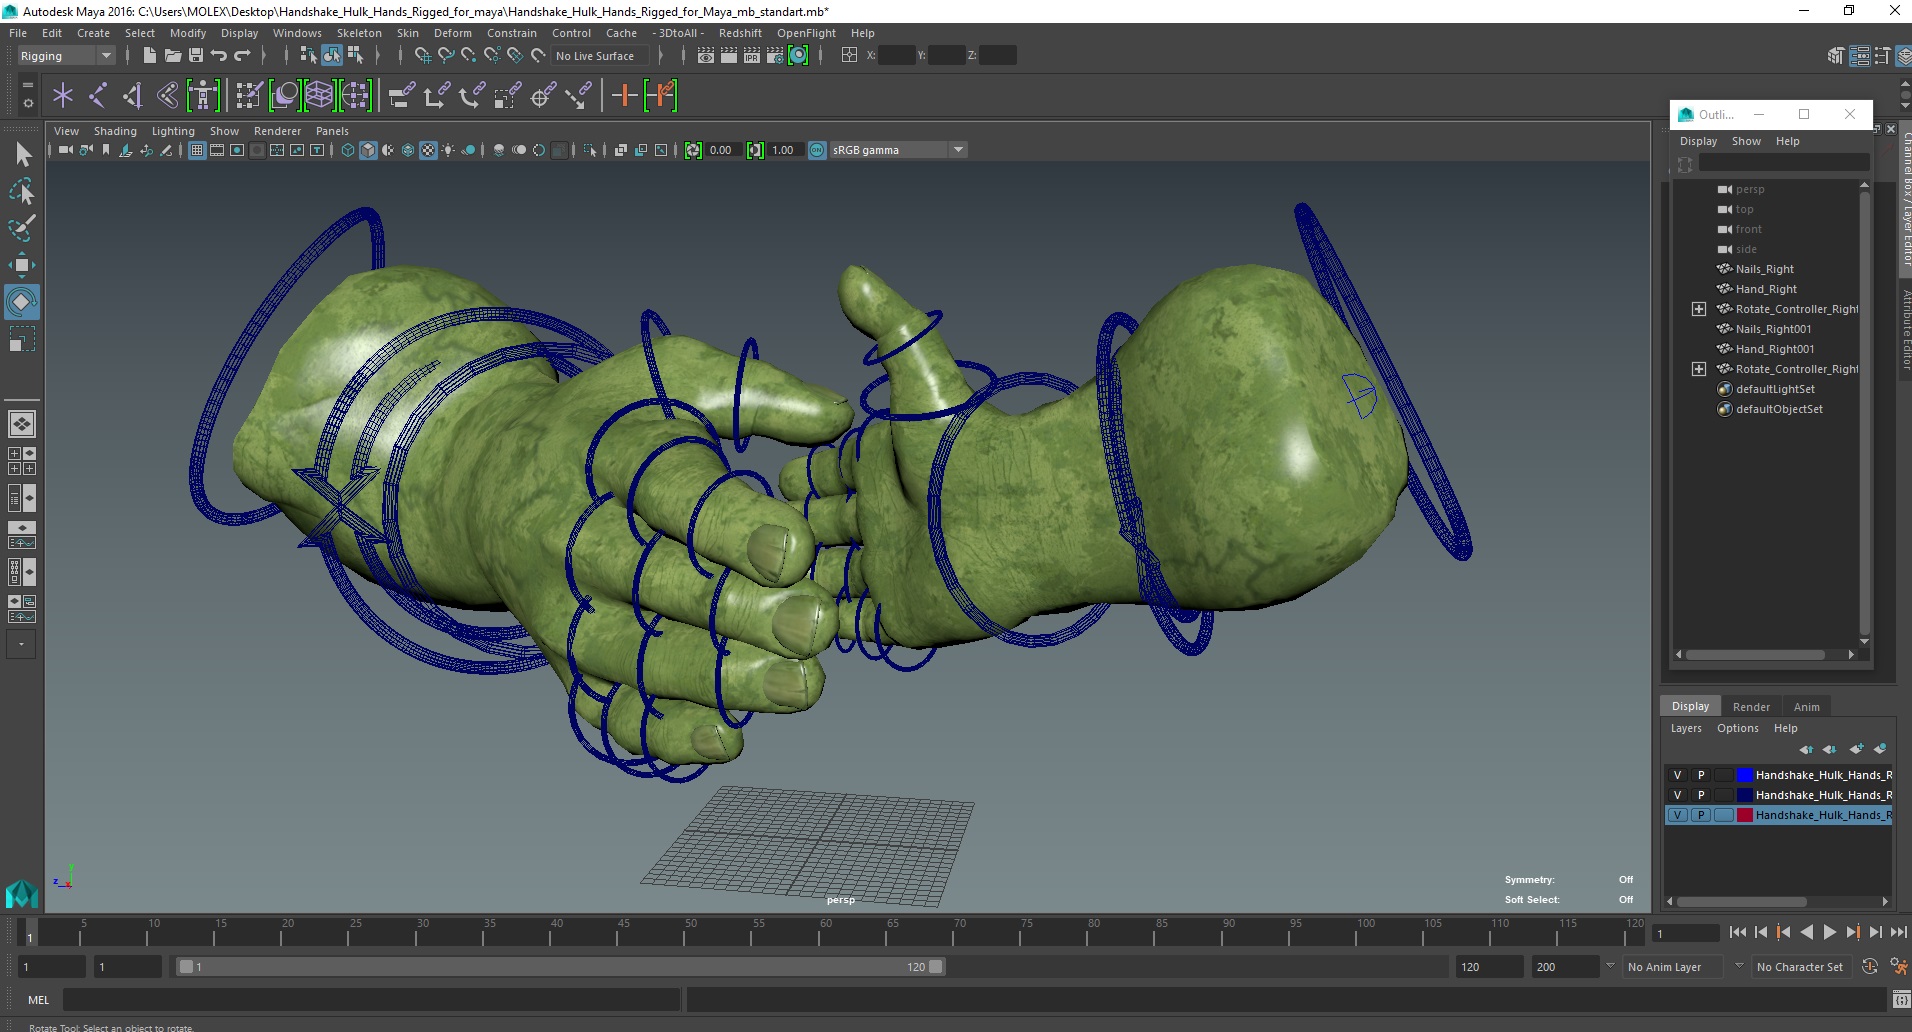Open the No Live Surface field
1912x1032 pixels.
point(600,56)
